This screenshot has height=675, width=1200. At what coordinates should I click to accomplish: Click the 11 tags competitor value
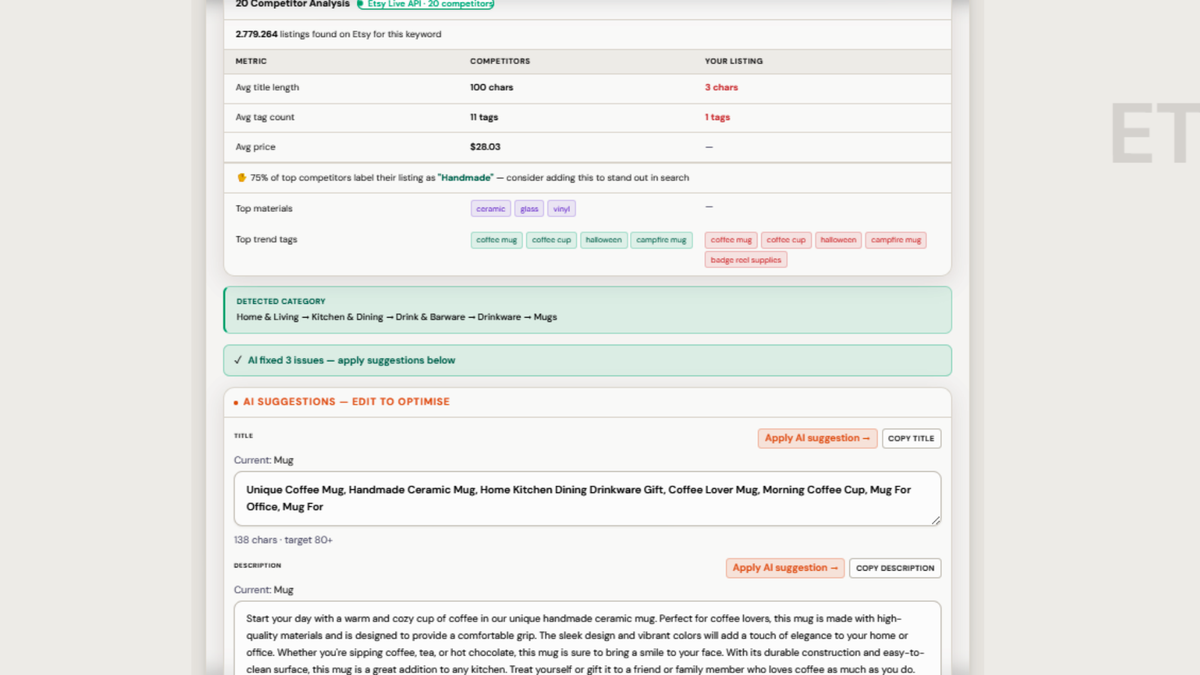[484, 117]
